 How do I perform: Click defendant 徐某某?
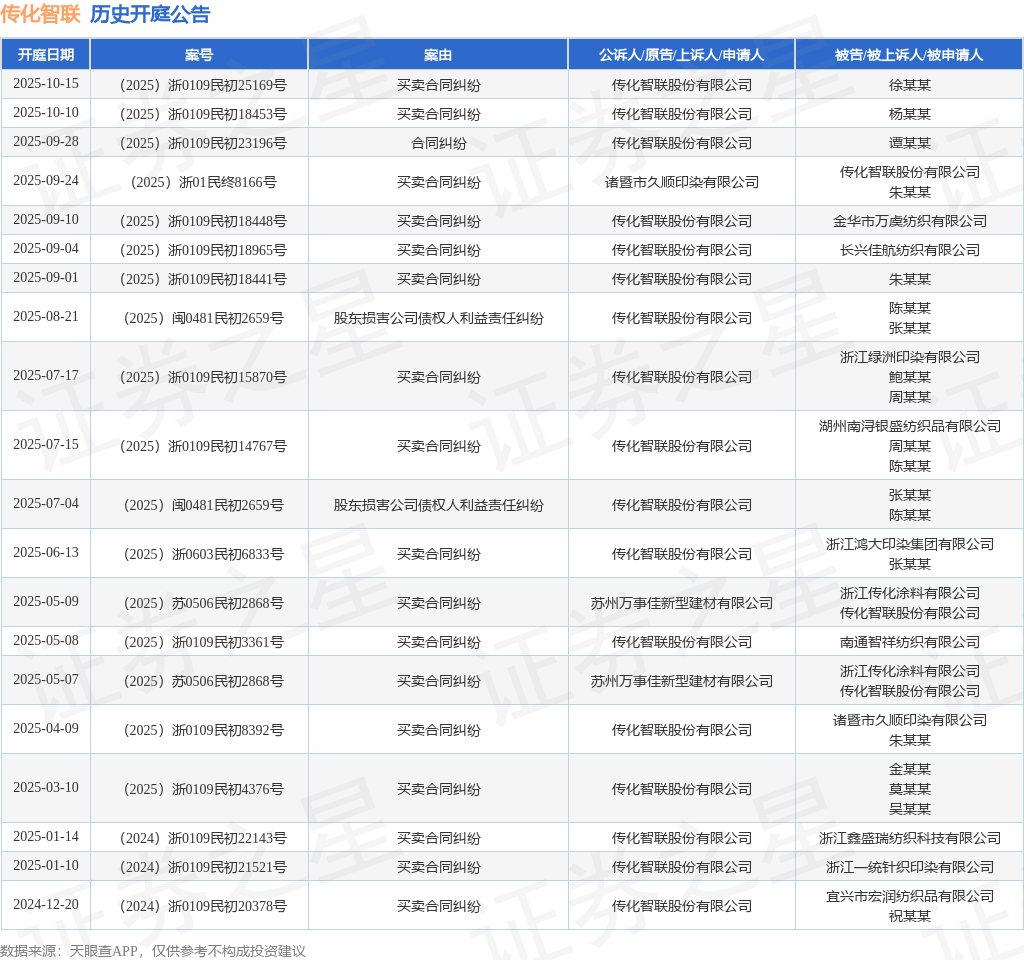click(909, 85)
